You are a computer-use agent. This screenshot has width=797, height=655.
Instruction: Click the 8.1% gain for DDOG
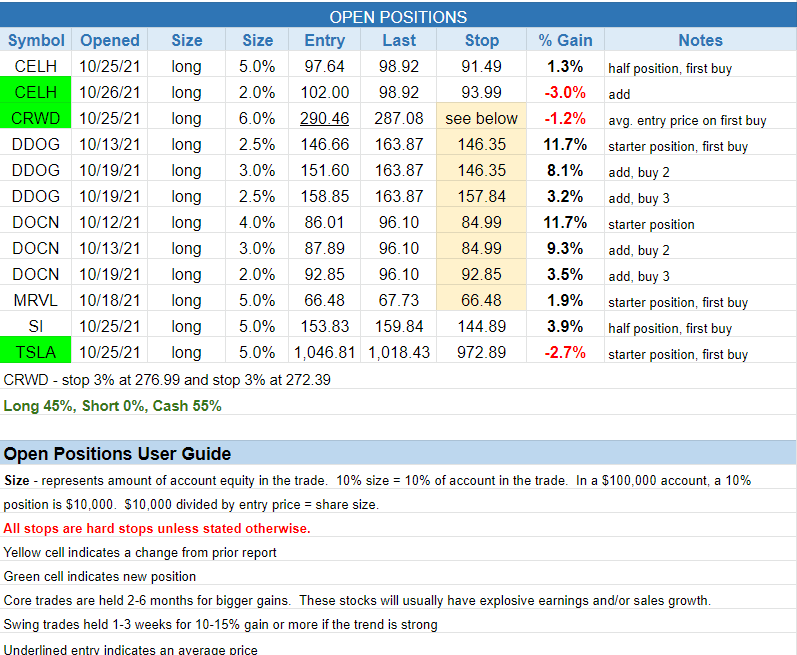click(565, 170)
